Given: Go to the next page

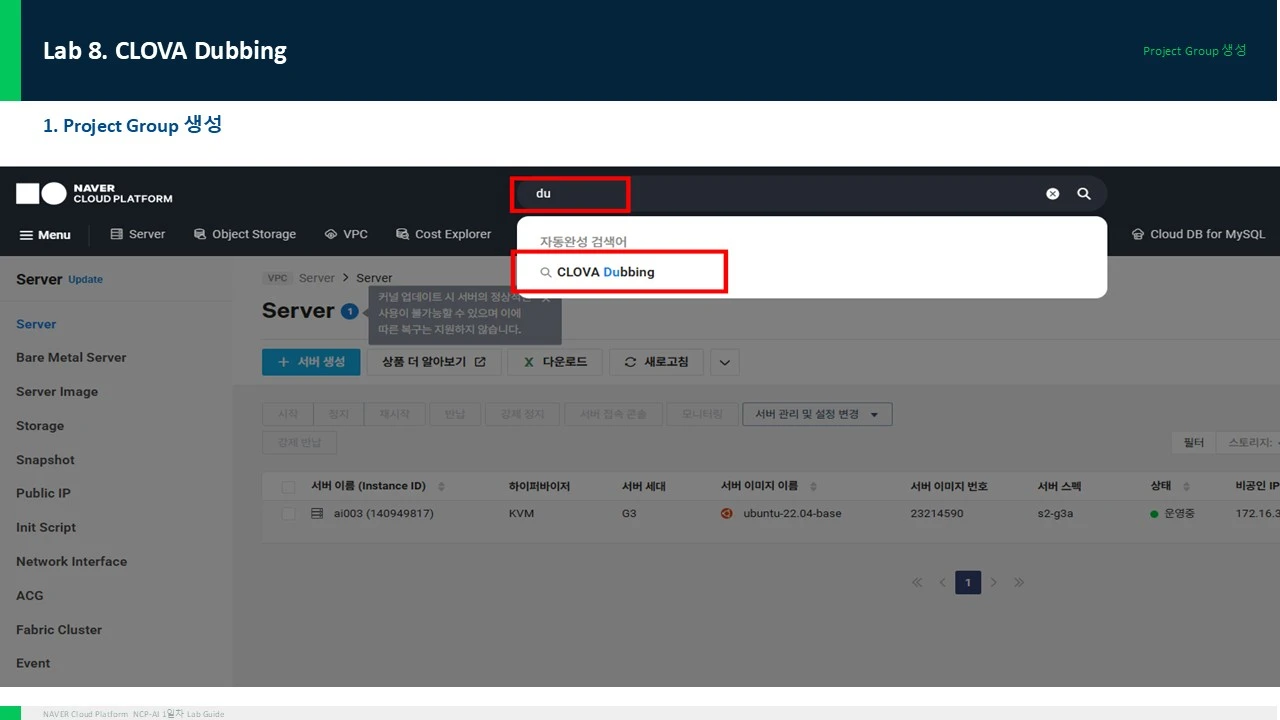Looking at the screenshot, I should [x=993, y=582].
